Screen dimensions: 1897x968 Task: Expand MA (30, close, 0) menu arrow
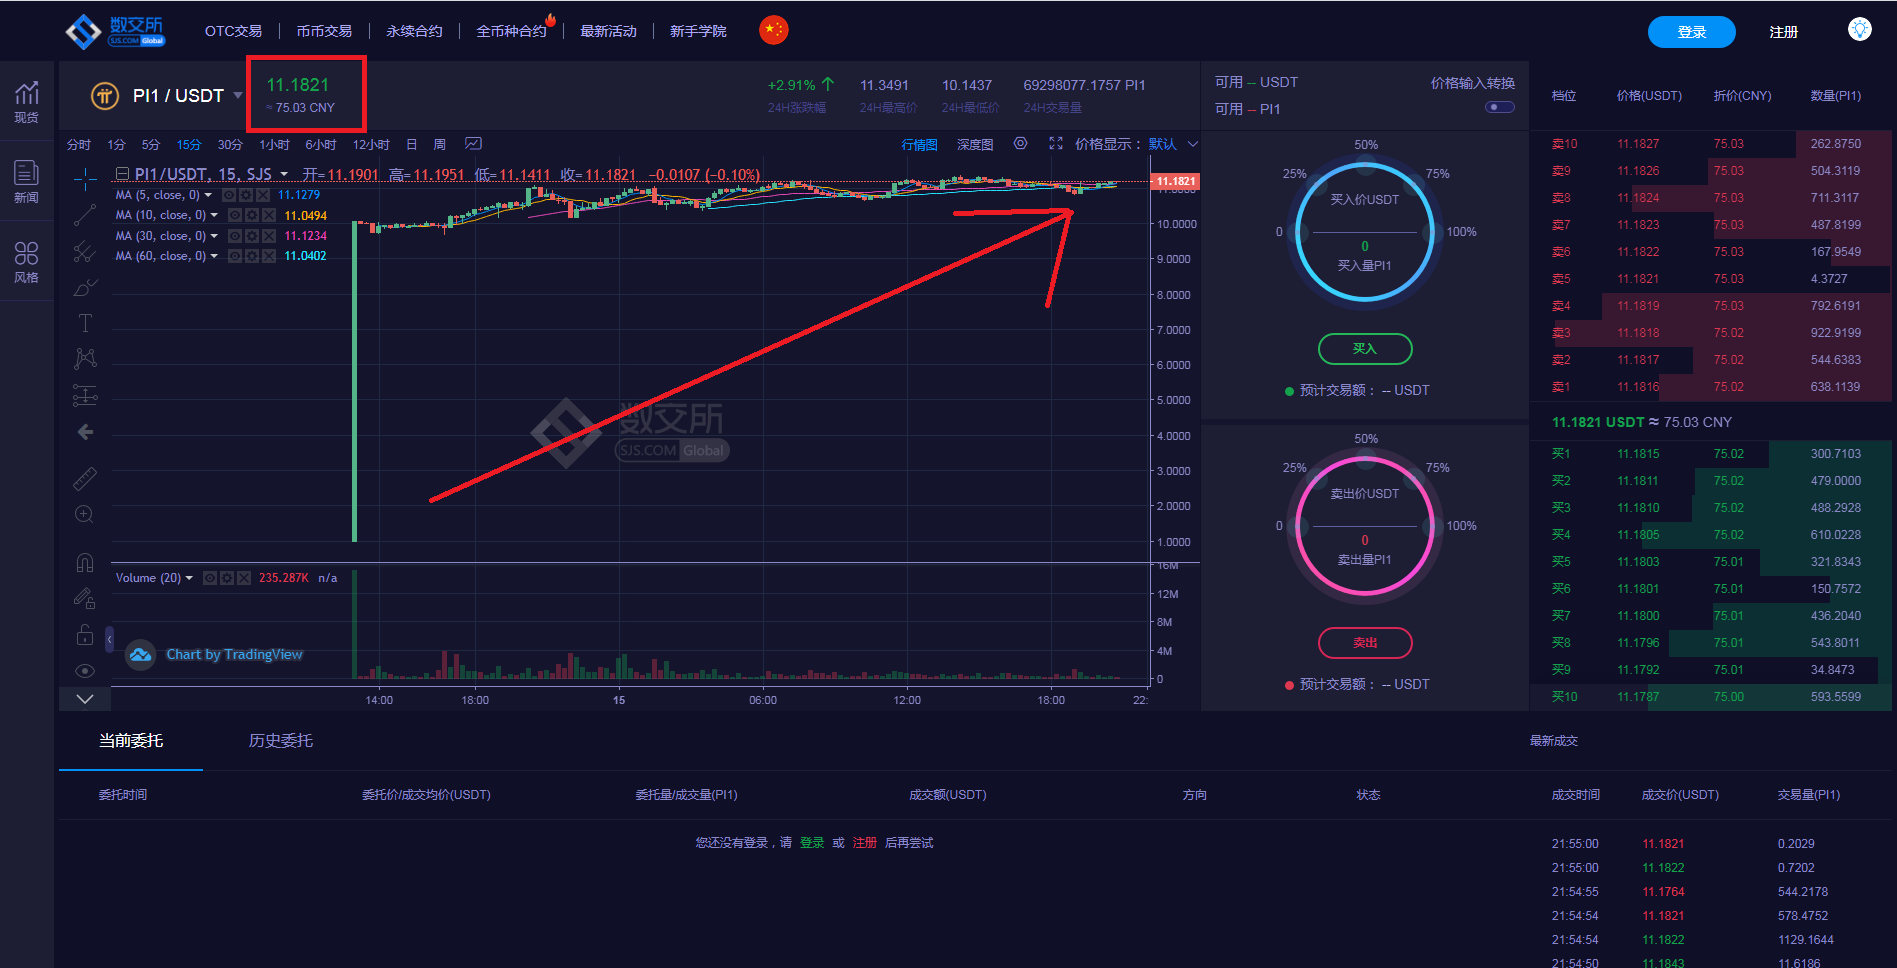pos(214,236)
